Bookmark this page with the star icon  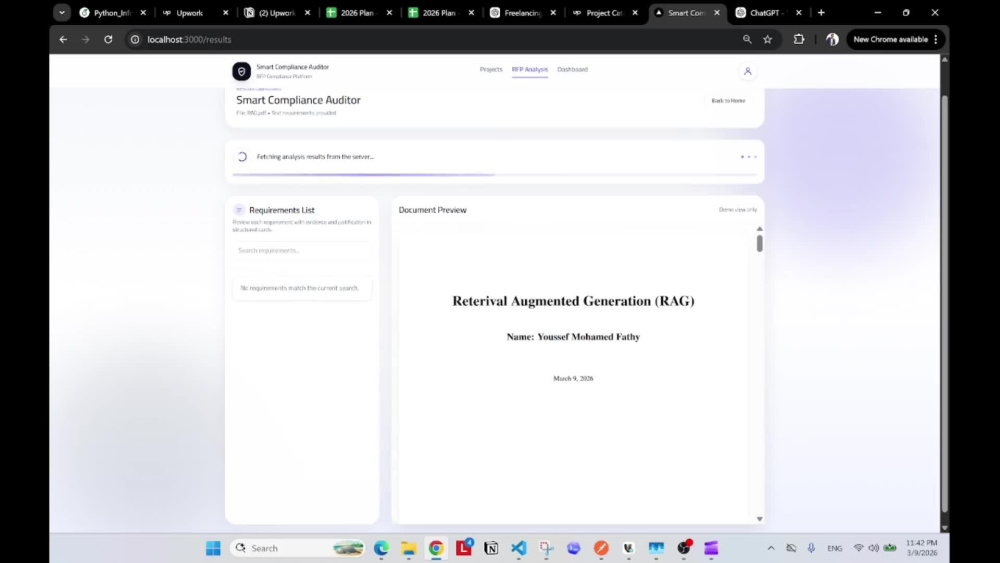[x=768, y=40]
